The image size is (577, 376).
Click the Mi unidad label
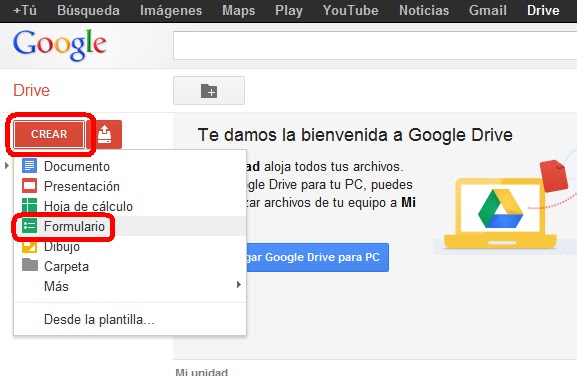(202, 372)
